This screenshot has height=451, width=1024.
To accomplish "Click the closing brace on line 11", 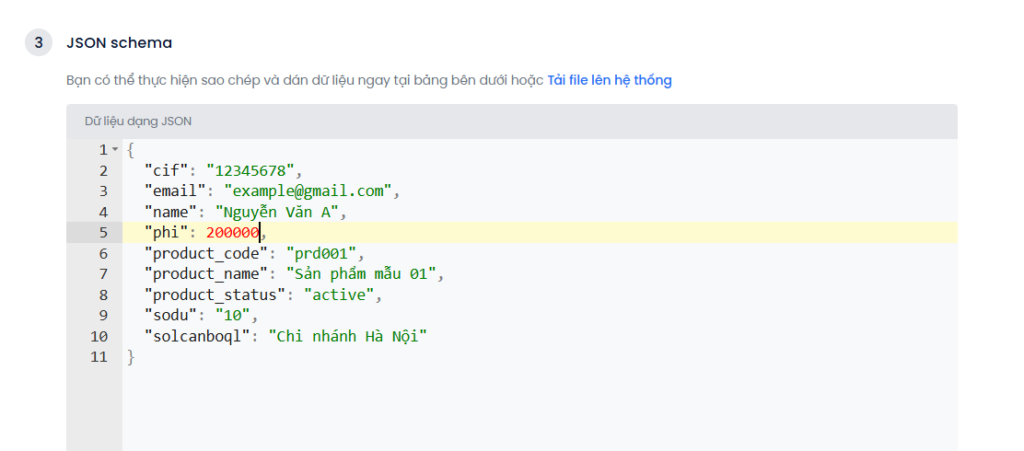I will tap(131, 358).
